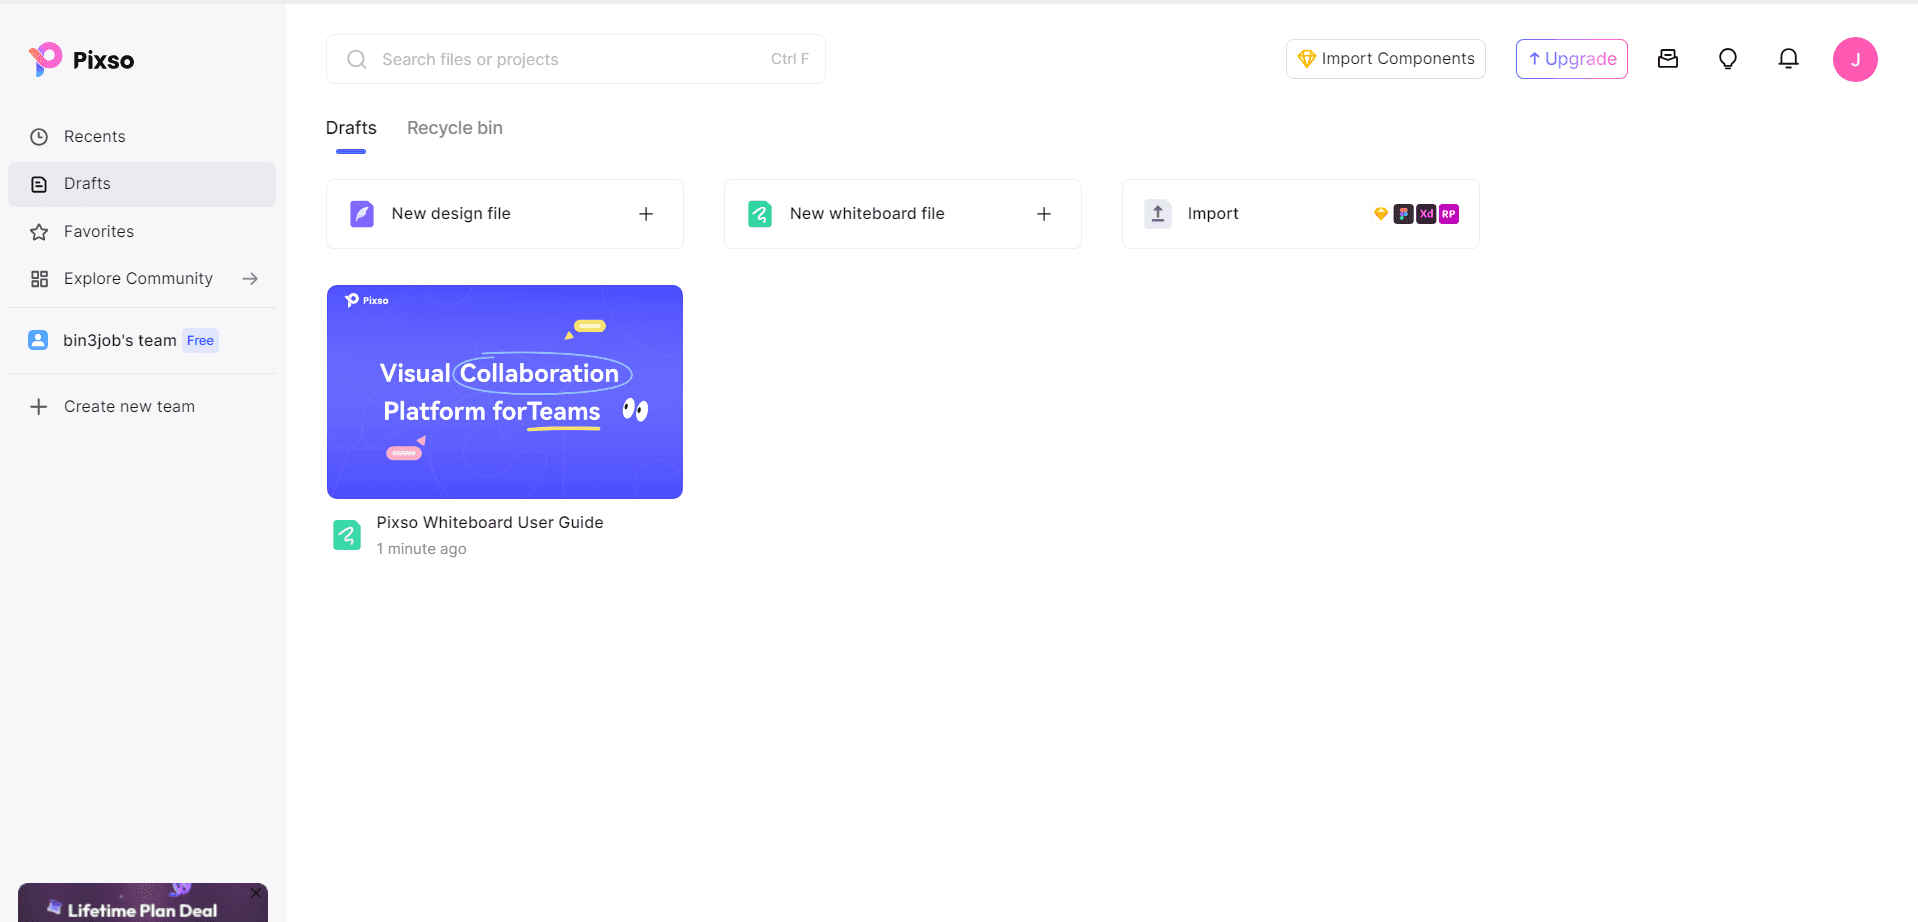Create a New whiteboard file
Viewport: 1918px width, 922px height.
pos(903,214)
